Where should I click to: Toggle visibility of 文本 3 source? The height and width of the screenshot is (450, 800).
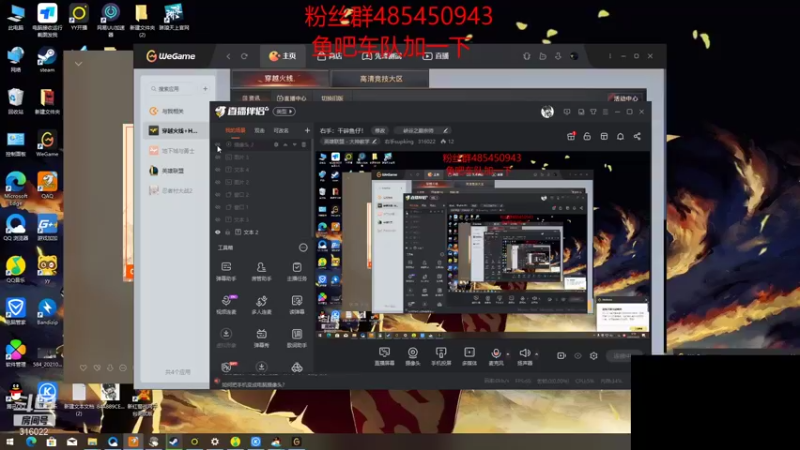click(218, 219)
